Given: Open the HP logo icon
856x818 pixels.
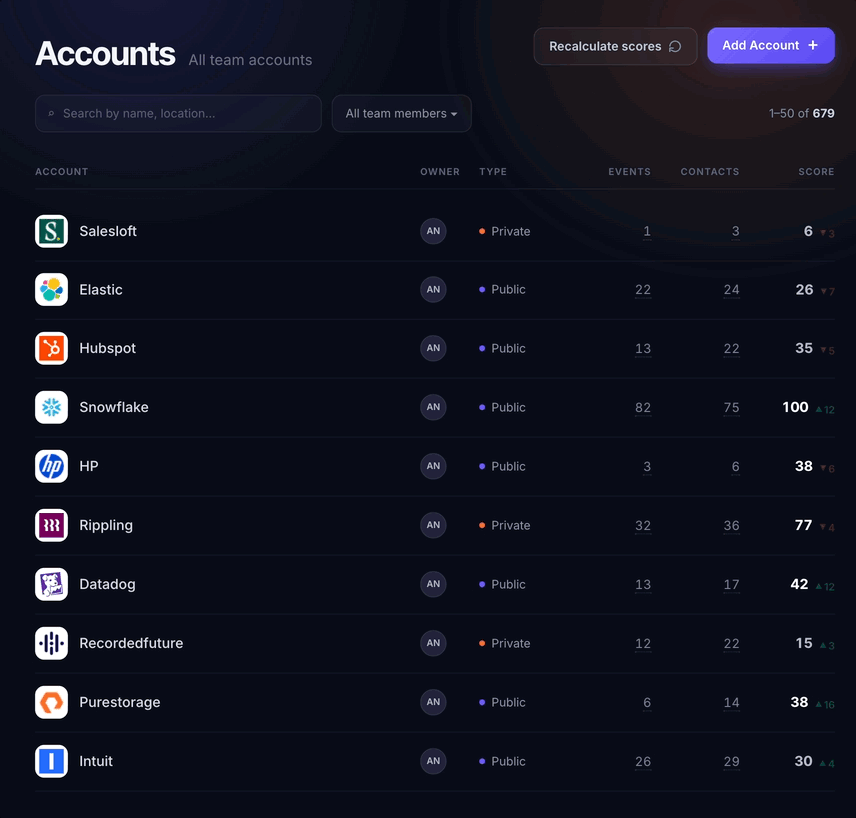Looking at the screenshot, I should pyautogui.click(x=51, y=466).
